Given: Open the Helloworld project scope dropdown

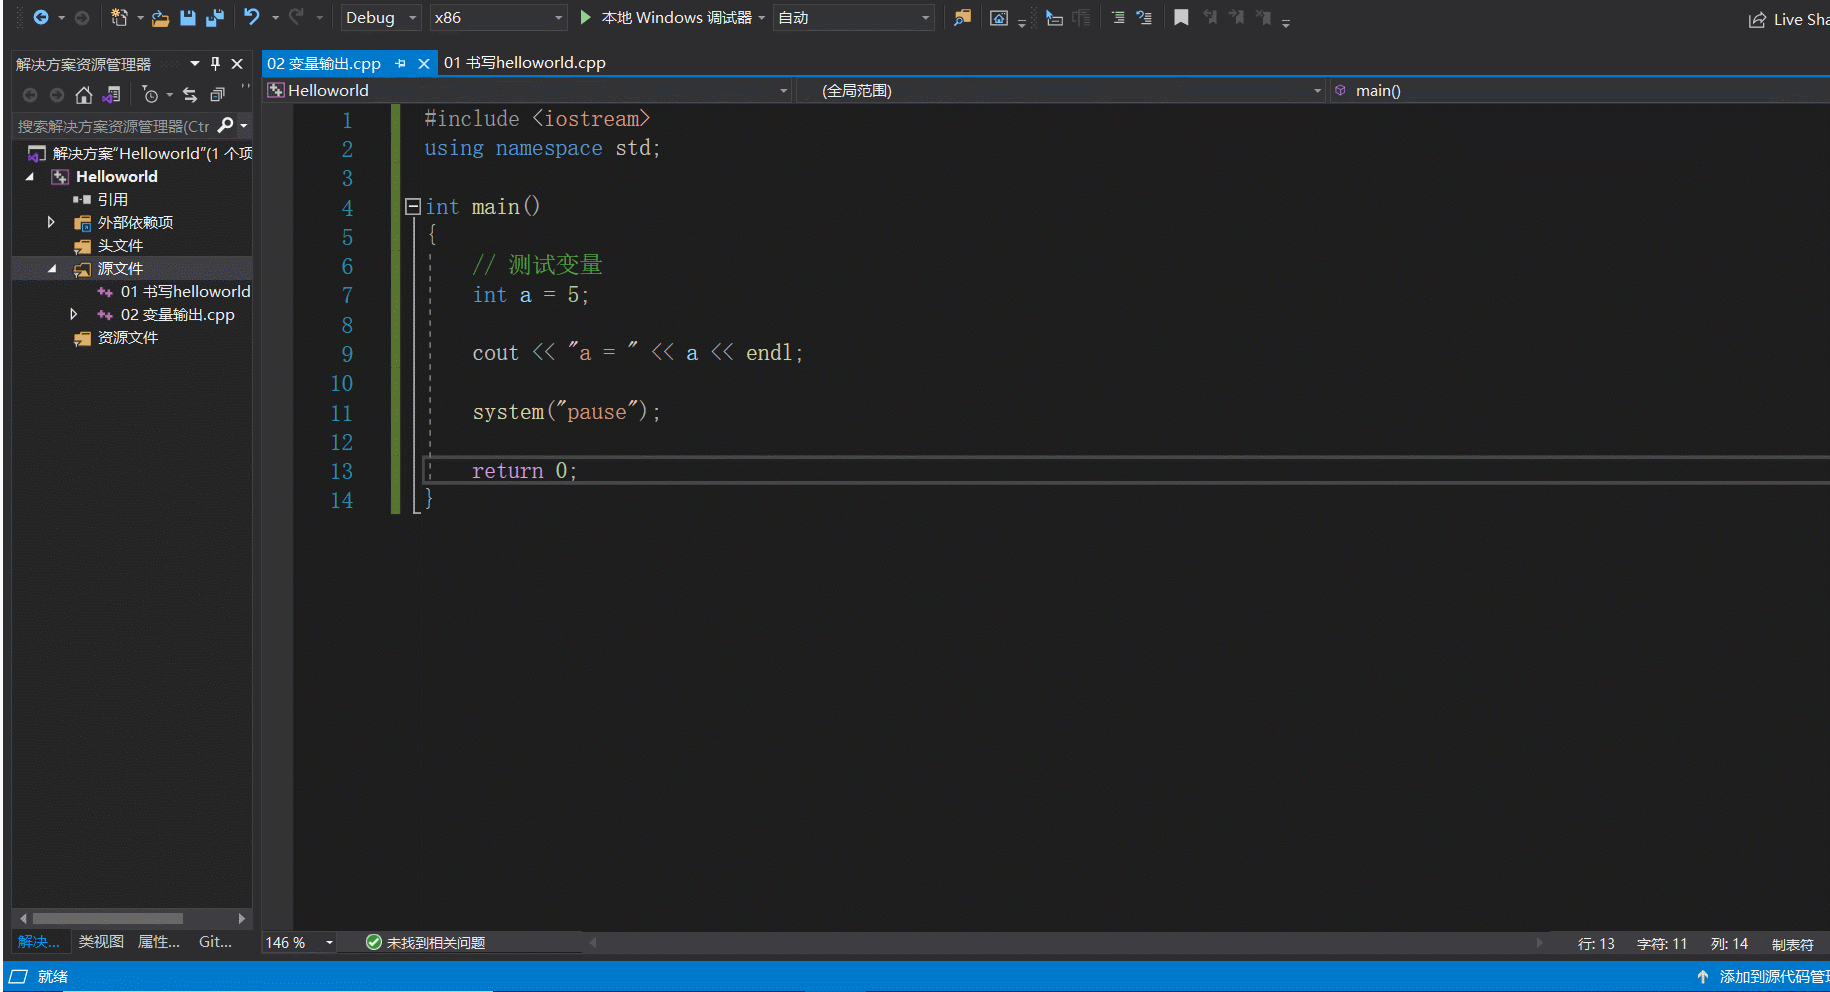Looking at the screenshot, I should pyautogui.click(x=528, y=90).
